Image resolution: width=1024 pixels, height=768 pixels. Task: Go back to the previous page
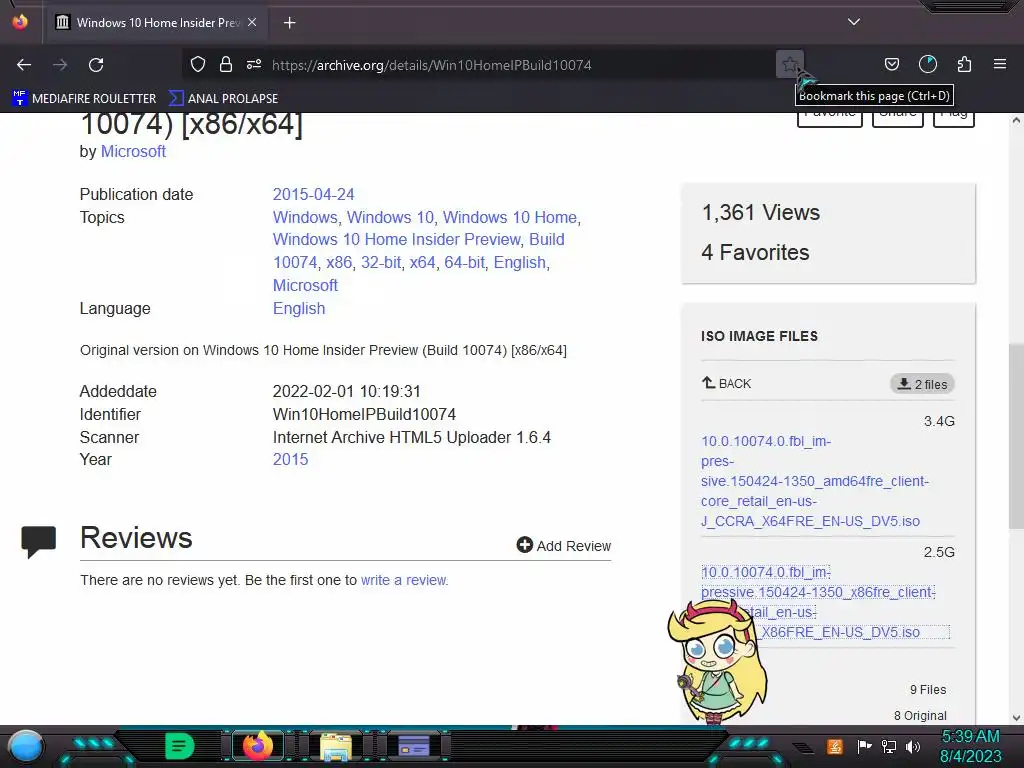[24, 65]
